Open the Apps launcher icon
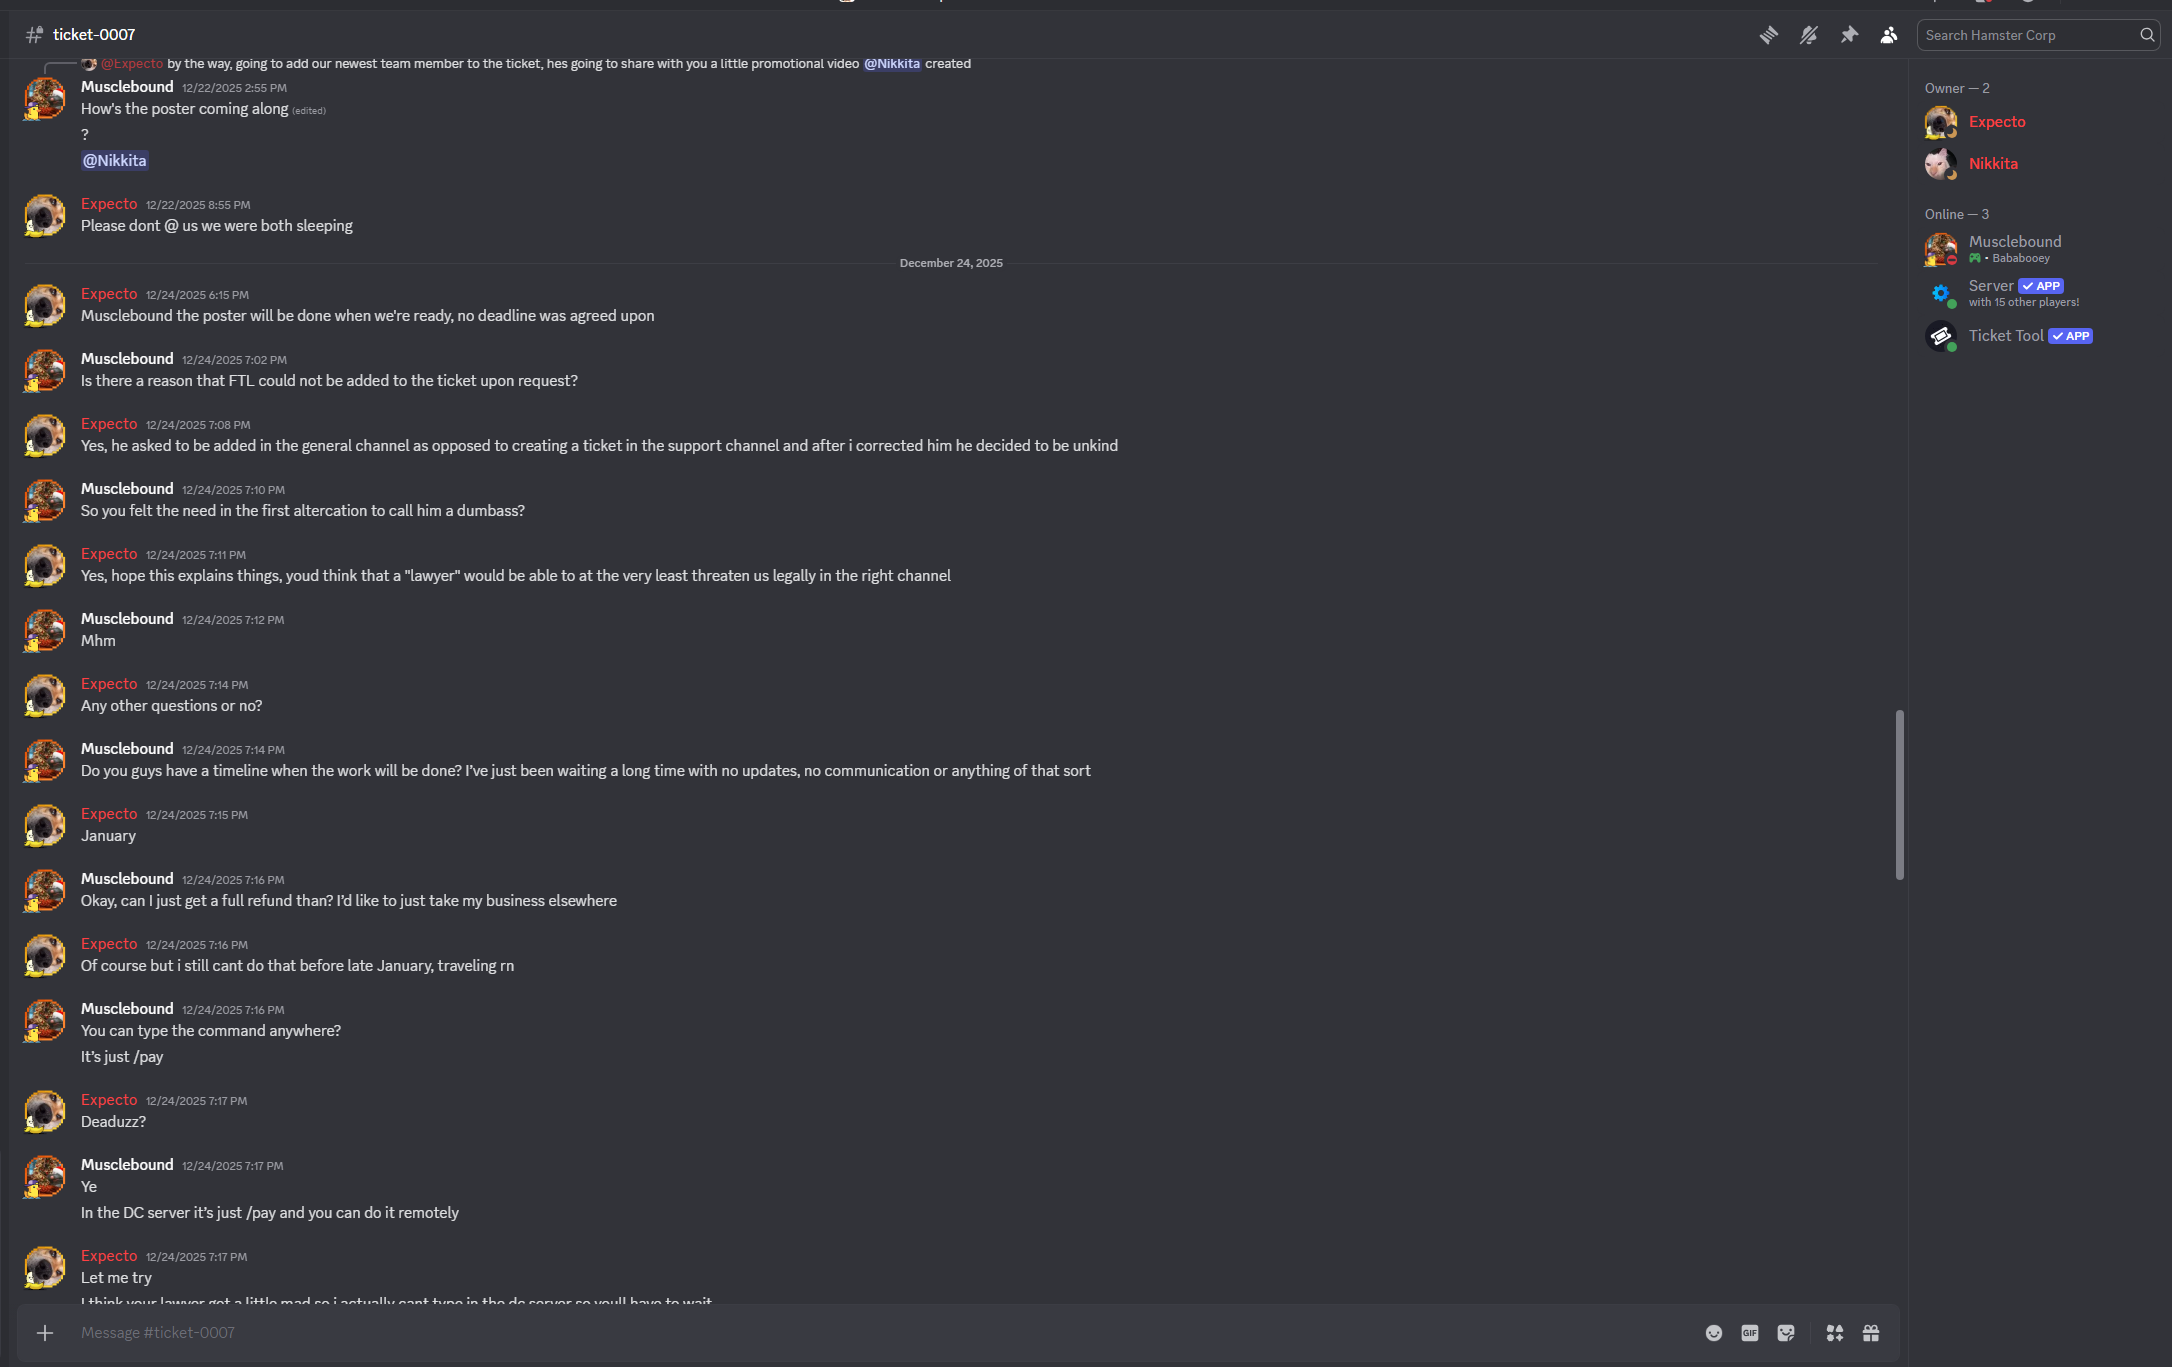 [x=1835, y=1333]
